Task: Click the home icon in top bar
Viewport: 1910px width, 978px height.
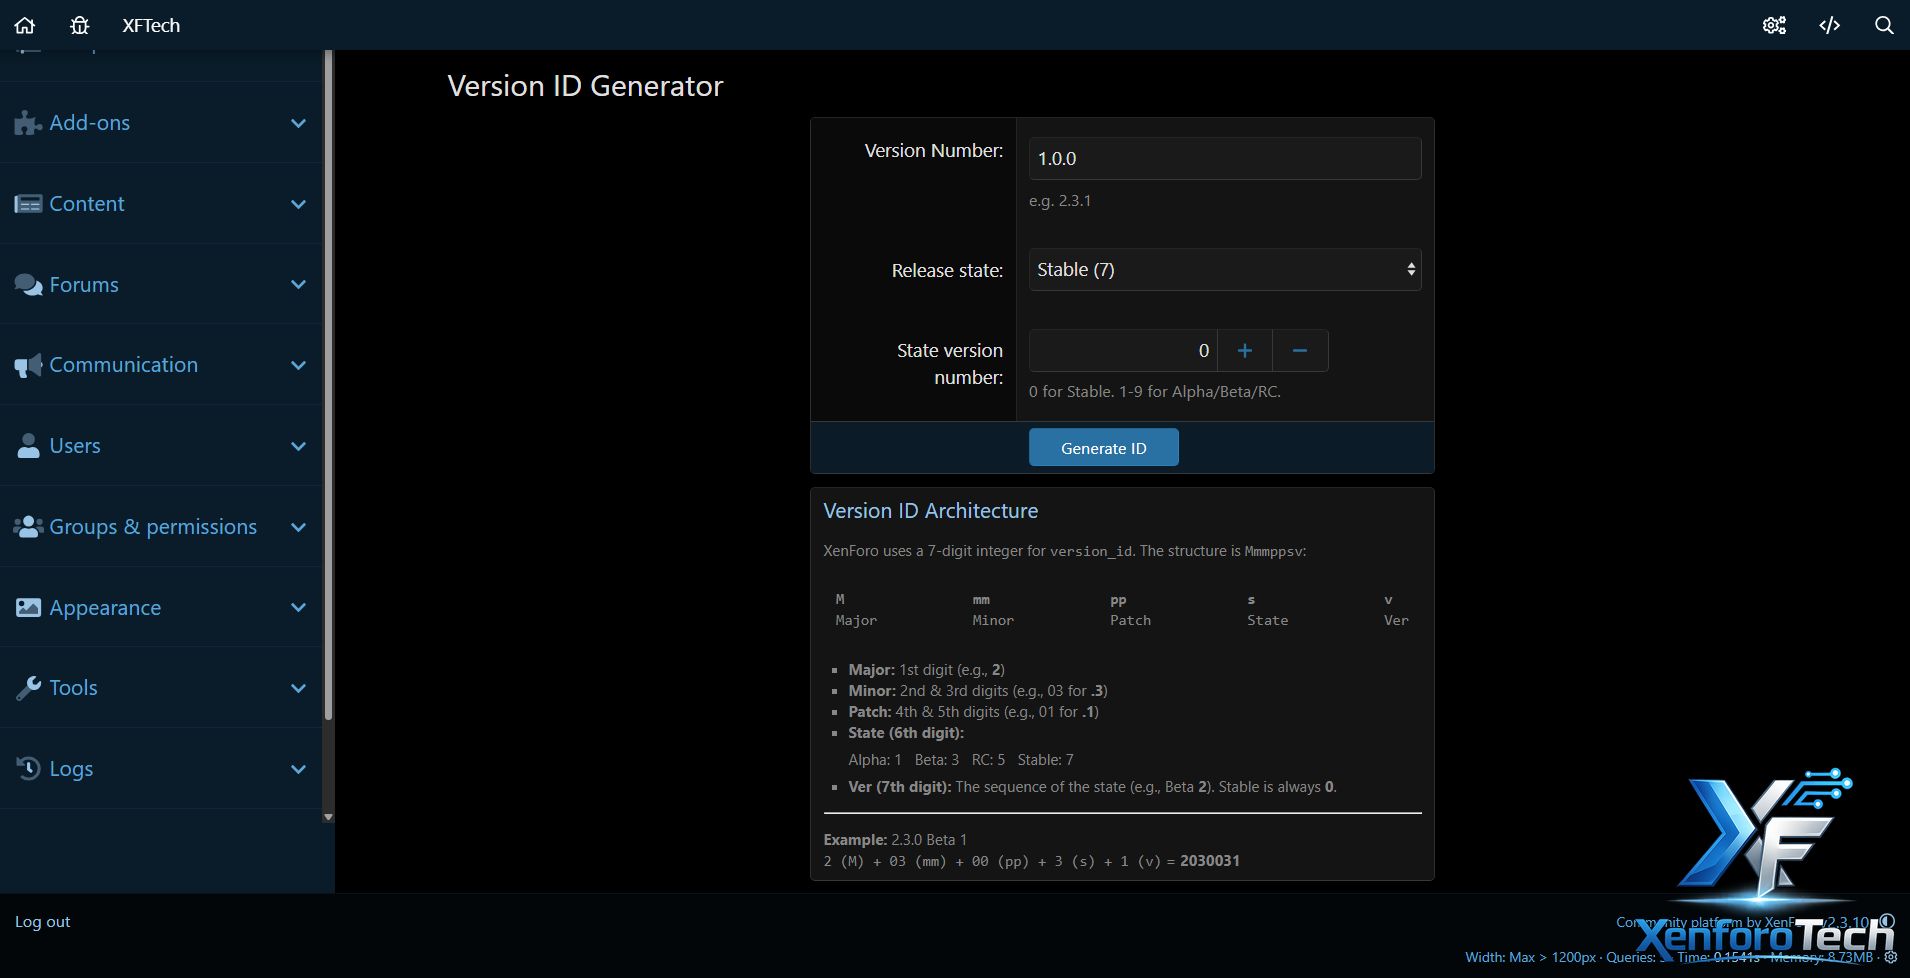Action: point(25,25)
